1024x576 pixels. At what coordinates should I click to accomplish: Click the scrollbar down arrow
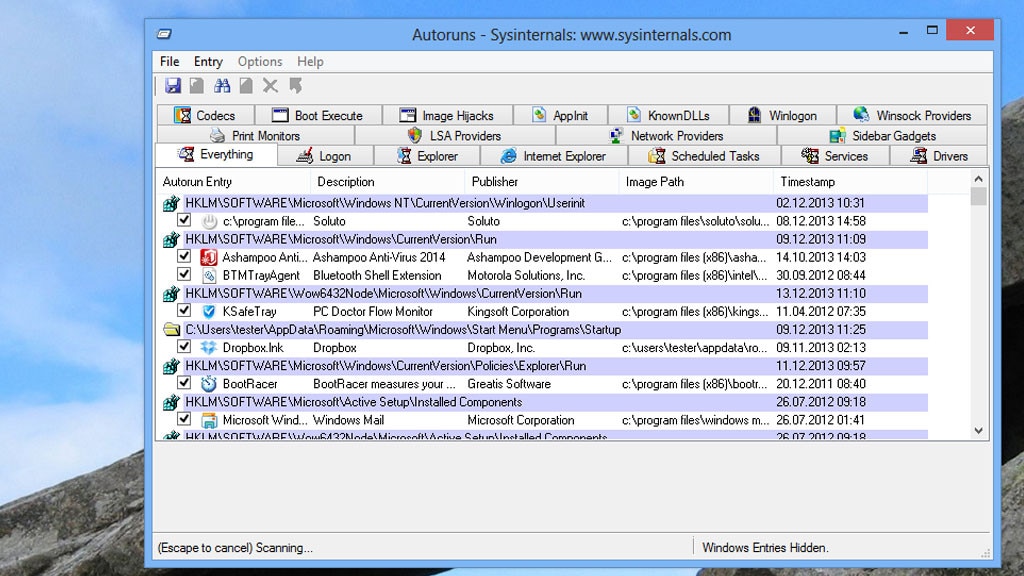coord(978,431)
